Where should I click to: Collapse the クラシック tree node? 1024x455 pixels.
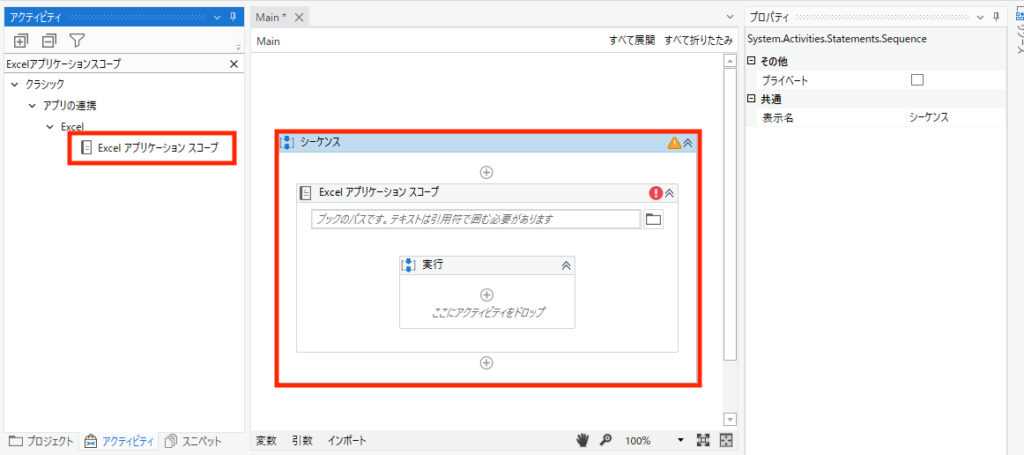point(15,84)
